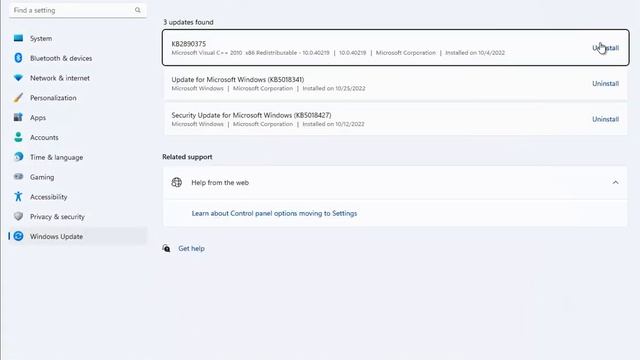Image resolution: width=640 pixels, height=360 pixels.
Task: Click the Find a setting search box
Action: 78,10
